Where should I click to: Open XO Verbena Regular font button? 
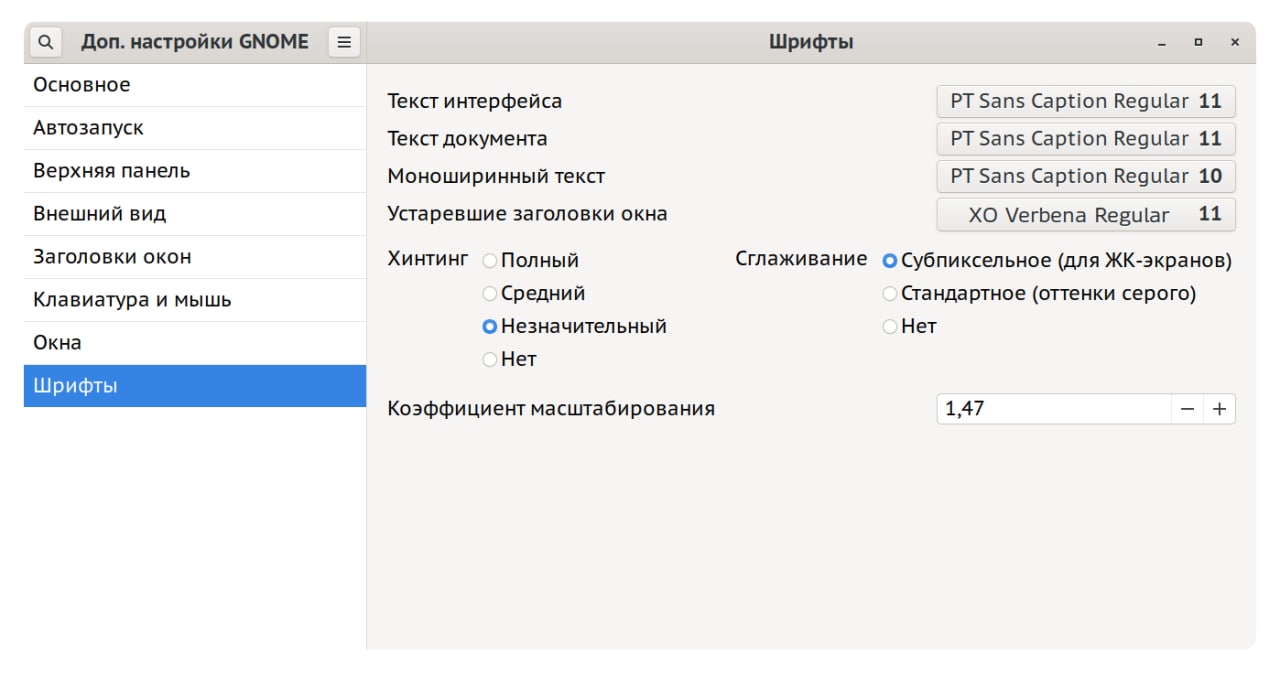point(1085,215)
